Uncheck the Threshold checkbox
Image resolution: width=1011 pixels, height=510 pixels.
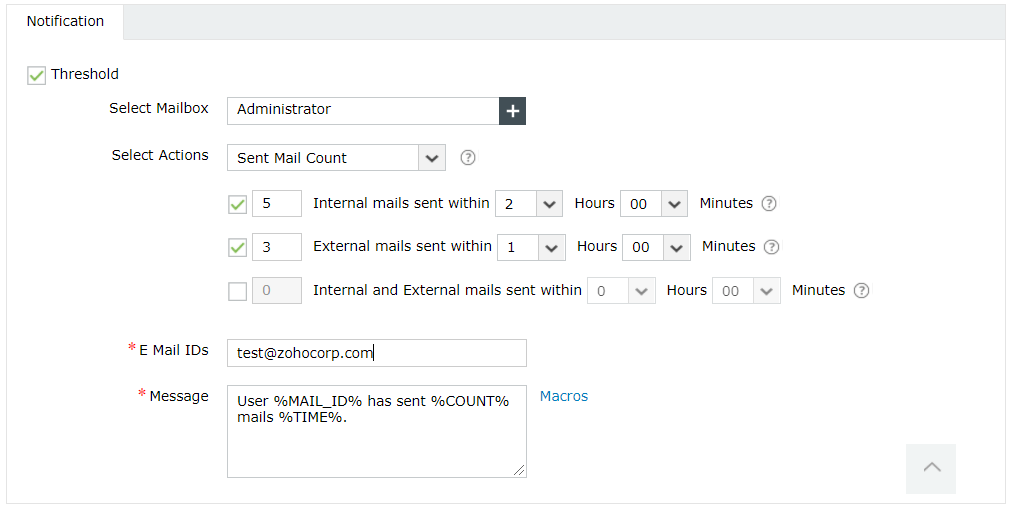37,75
